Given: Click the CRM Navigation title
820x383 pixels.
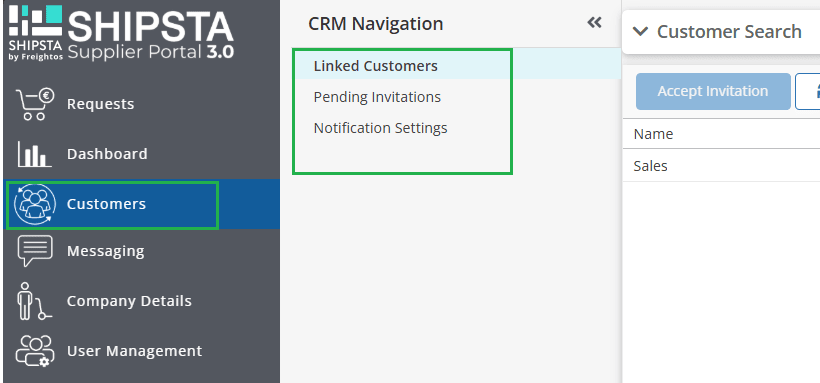Looking at the screenshot, I should click(375, 24).
